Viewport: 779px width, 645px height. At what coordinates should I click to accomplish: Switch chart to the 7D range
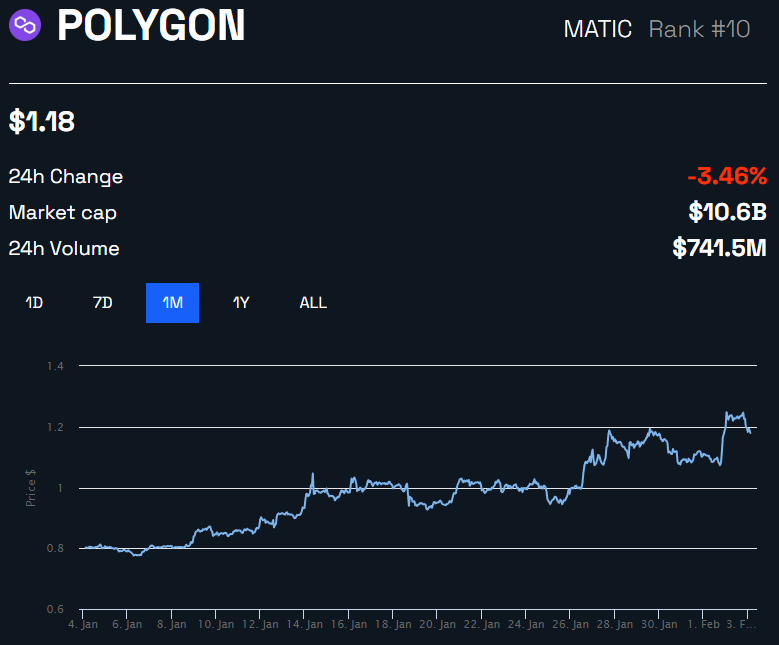pyautogui.click(x=103, y=303)
